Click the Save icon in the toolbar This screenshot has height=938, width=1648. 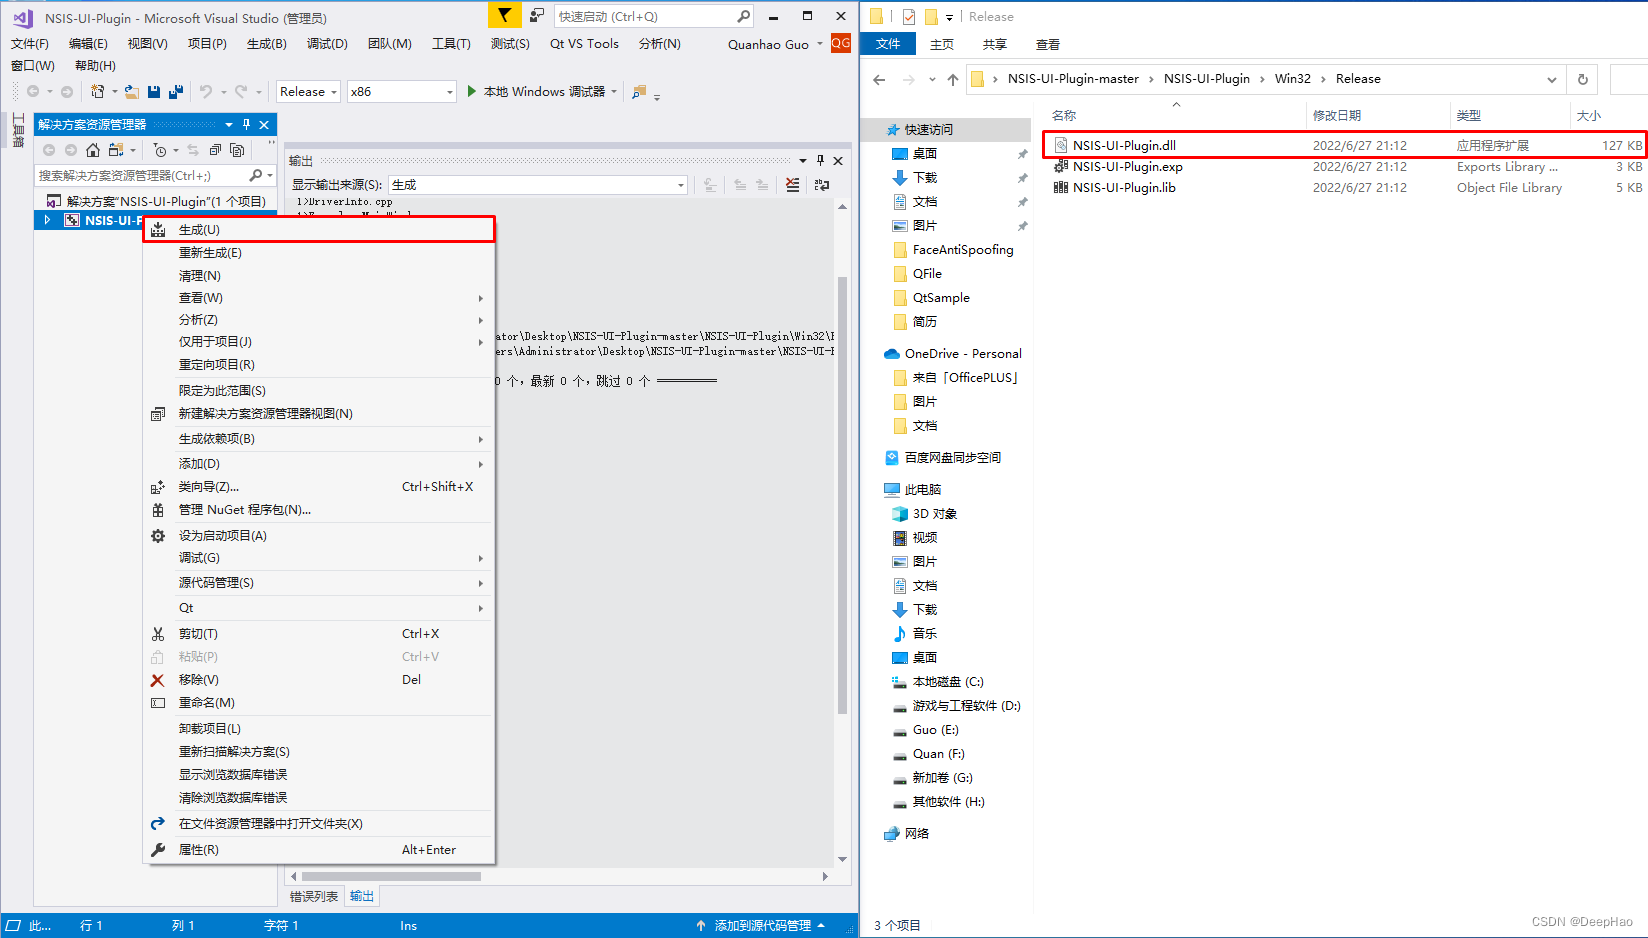point(154,91)
